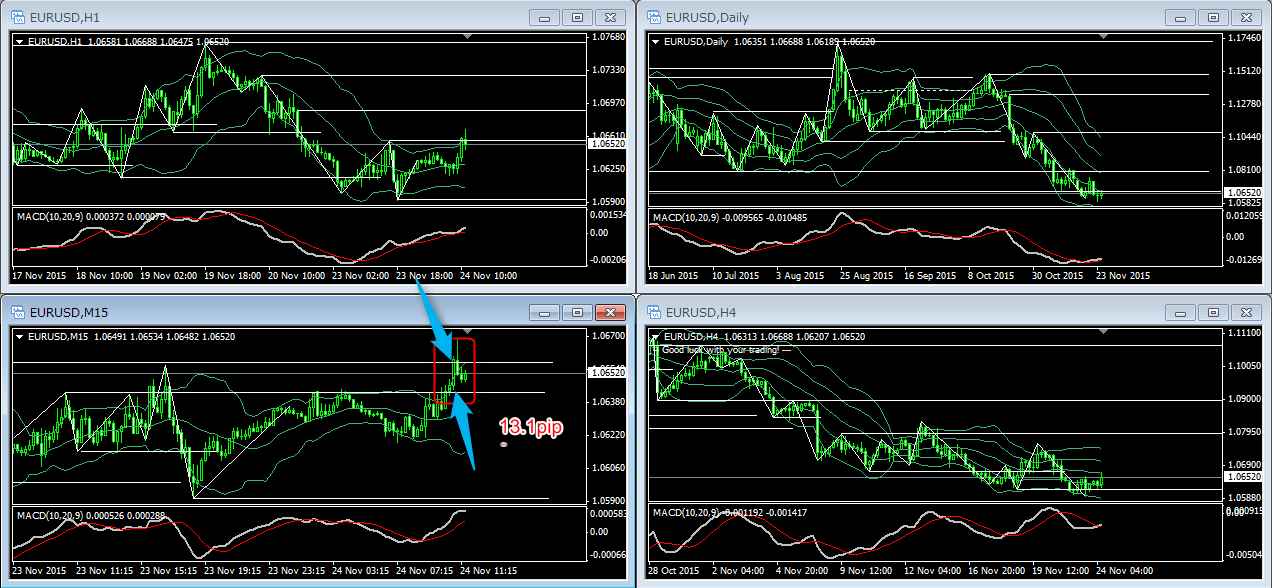
Task: Click the chart shift marker on H4 chart
Action: 1103,331
